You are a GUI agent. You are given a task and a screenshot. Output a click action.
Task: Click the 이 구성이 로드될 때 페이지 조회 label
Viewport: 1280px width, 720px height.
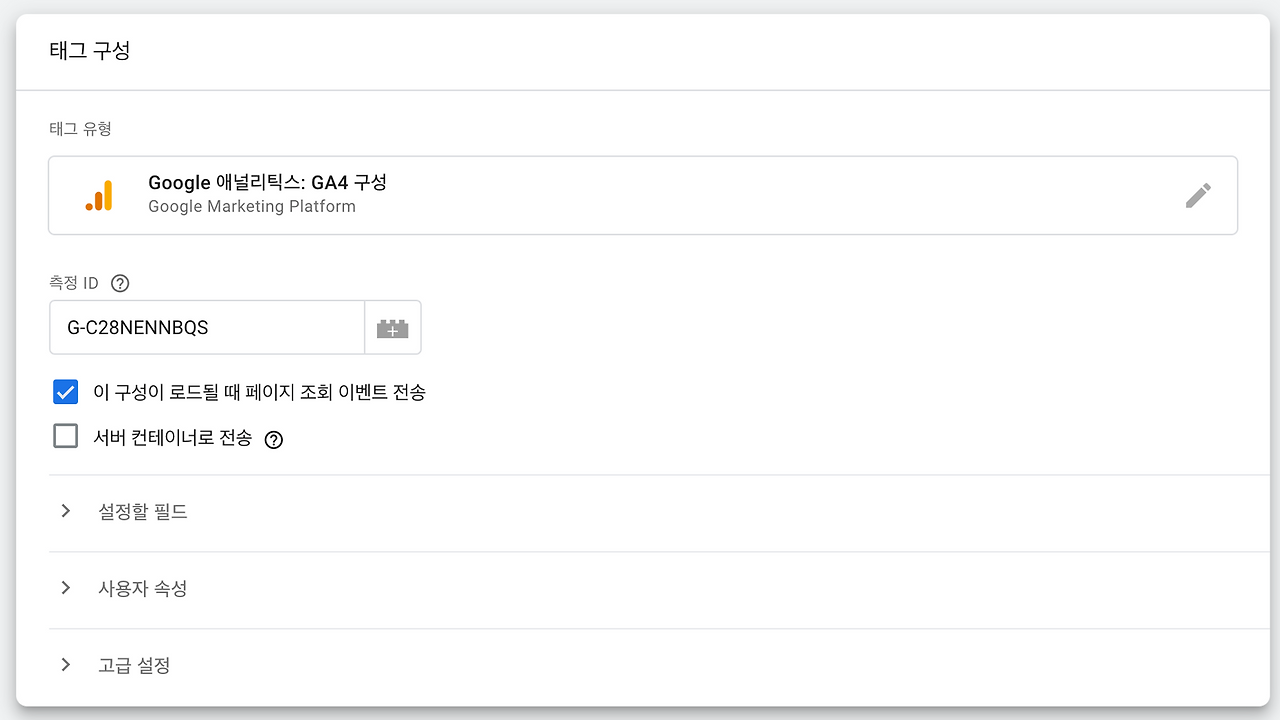259,392
